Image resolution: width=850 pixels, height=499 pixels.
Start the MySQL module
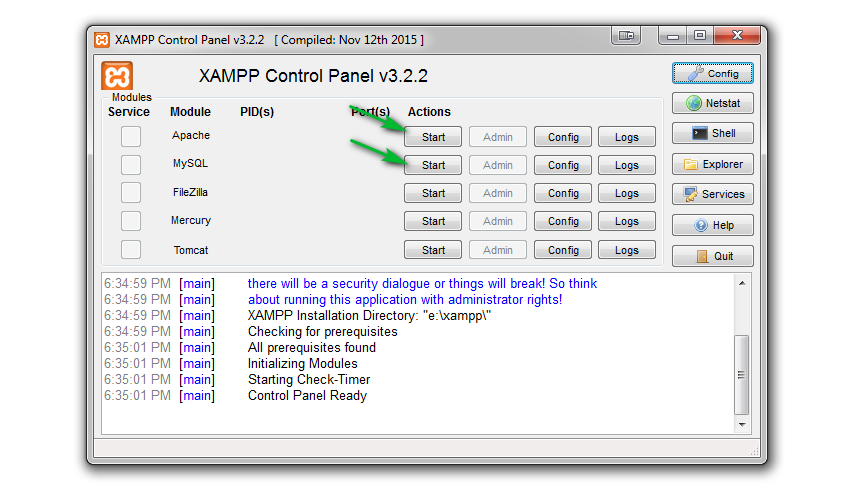coord(433,165)
